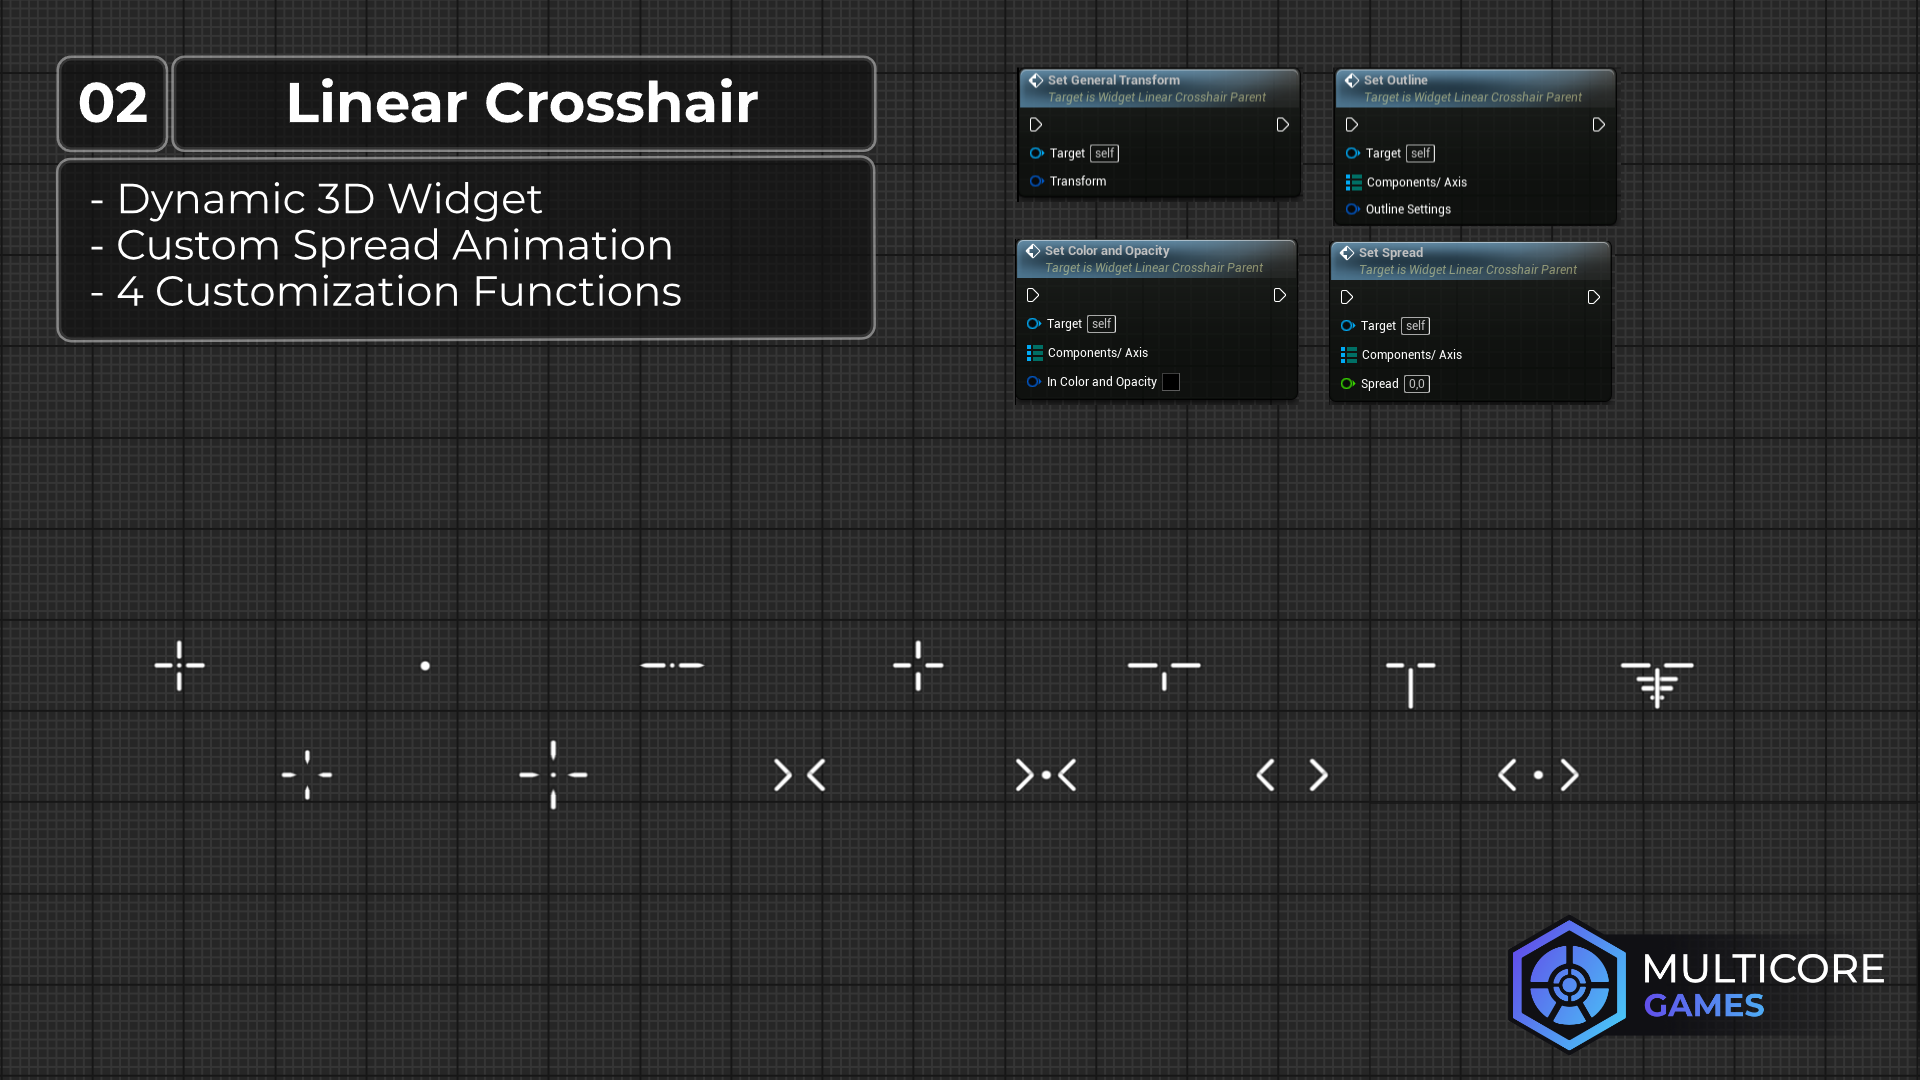1920x1080 pixels.
Task: Click the Outline Settings input pin
Action: tap(1352, 209)
